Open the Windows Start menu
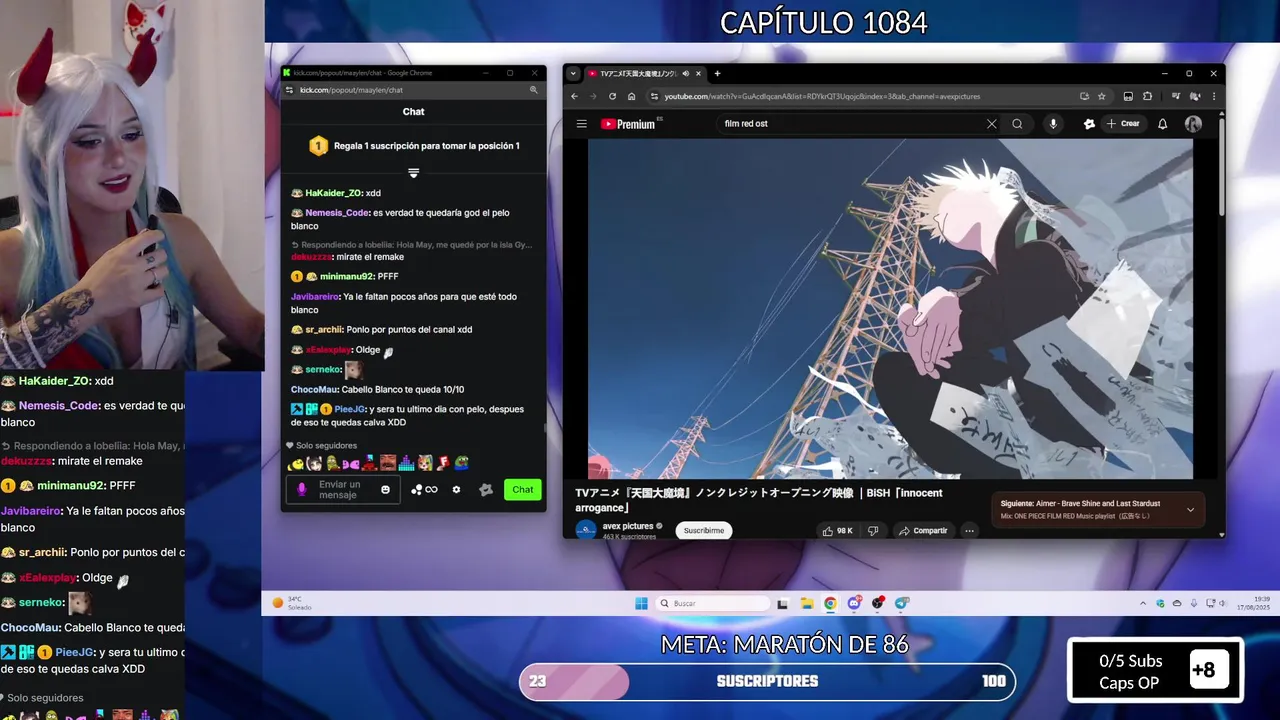This screenshot has height=720, width=1280. click(641, 603)
